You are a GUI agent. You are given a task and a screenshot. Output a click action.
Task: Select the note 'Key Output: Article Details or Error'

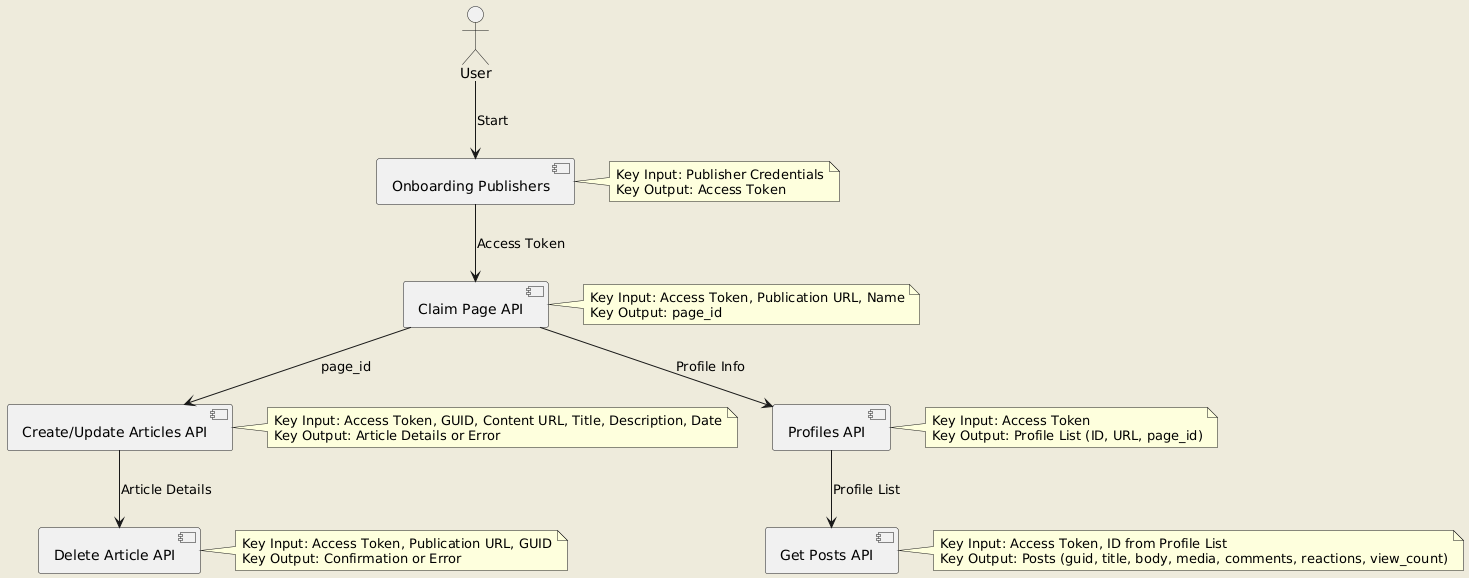pos(502,428)
